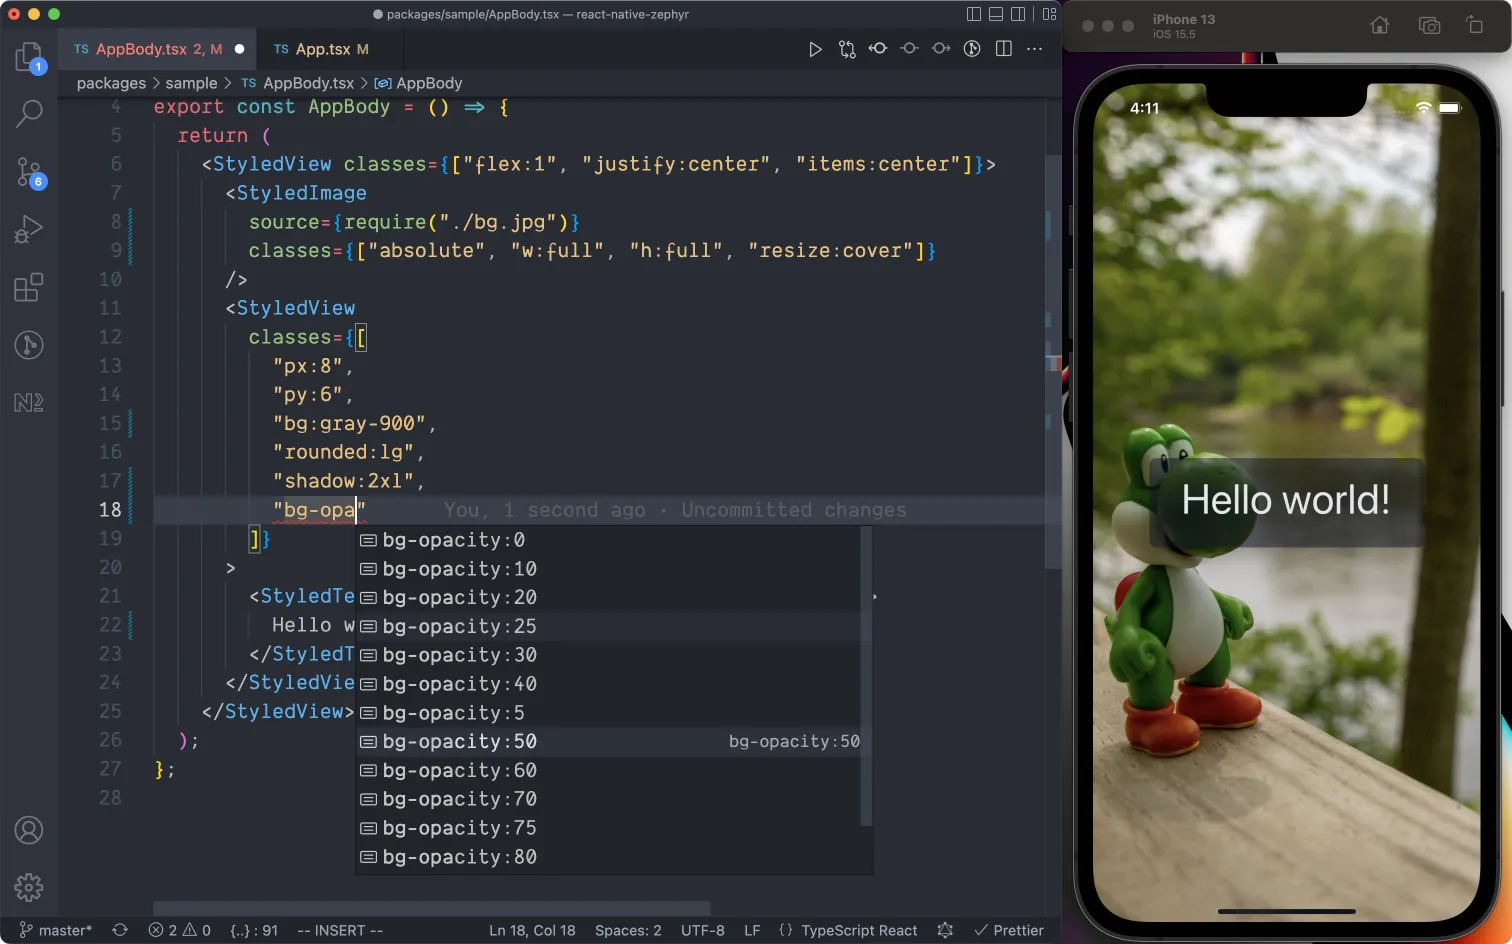Open the Extensions view icon
This screenshot has height=944, width=1512.
pyautogui.click(x=29, y=287)
